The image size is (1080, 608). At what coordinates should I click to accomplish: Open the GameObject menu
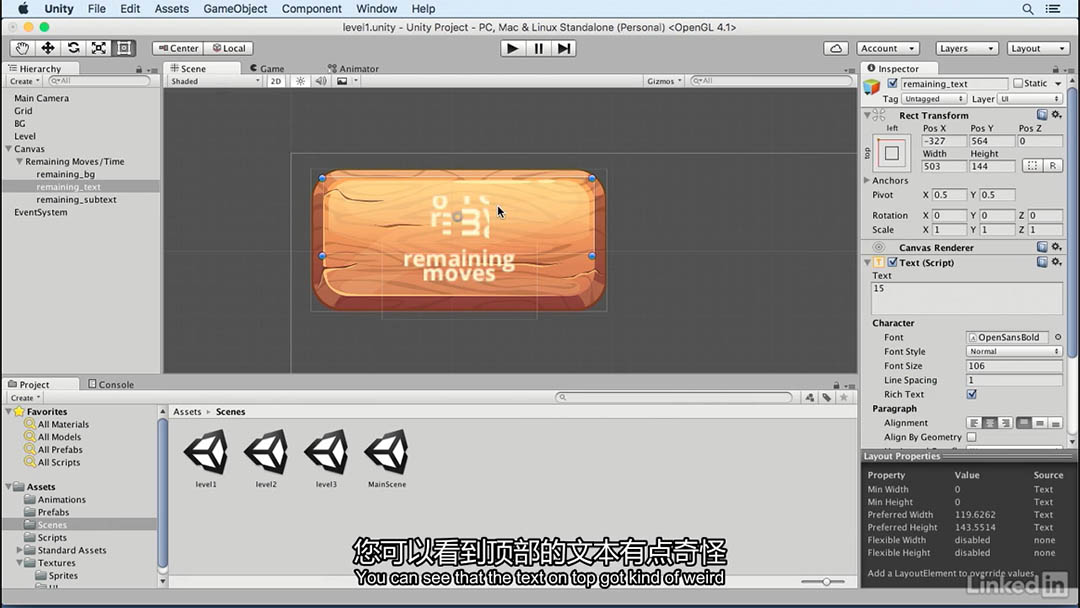point(235,9)
